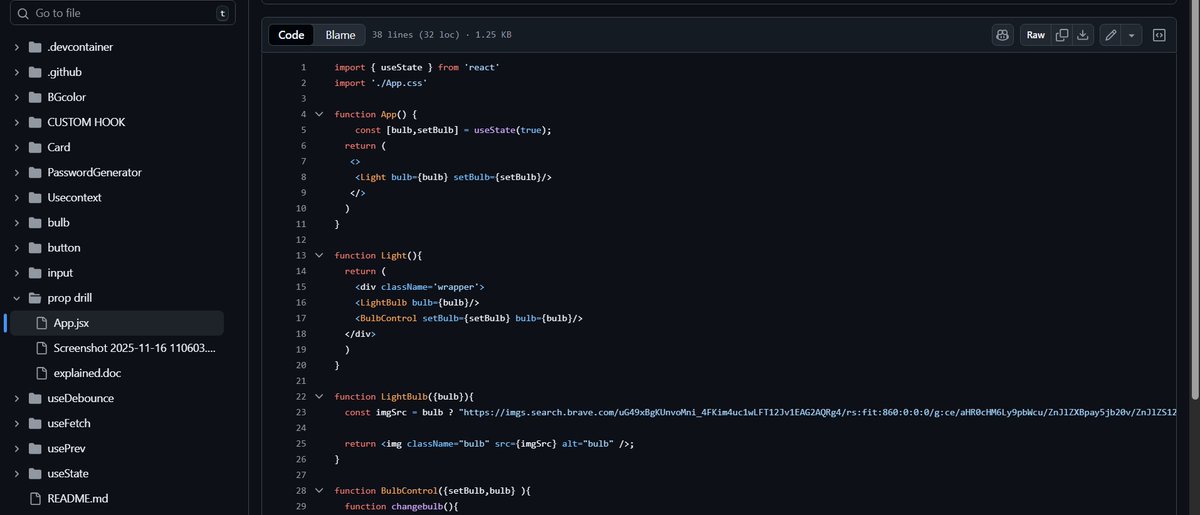Click the bulb folder icon

coord(35,222)
